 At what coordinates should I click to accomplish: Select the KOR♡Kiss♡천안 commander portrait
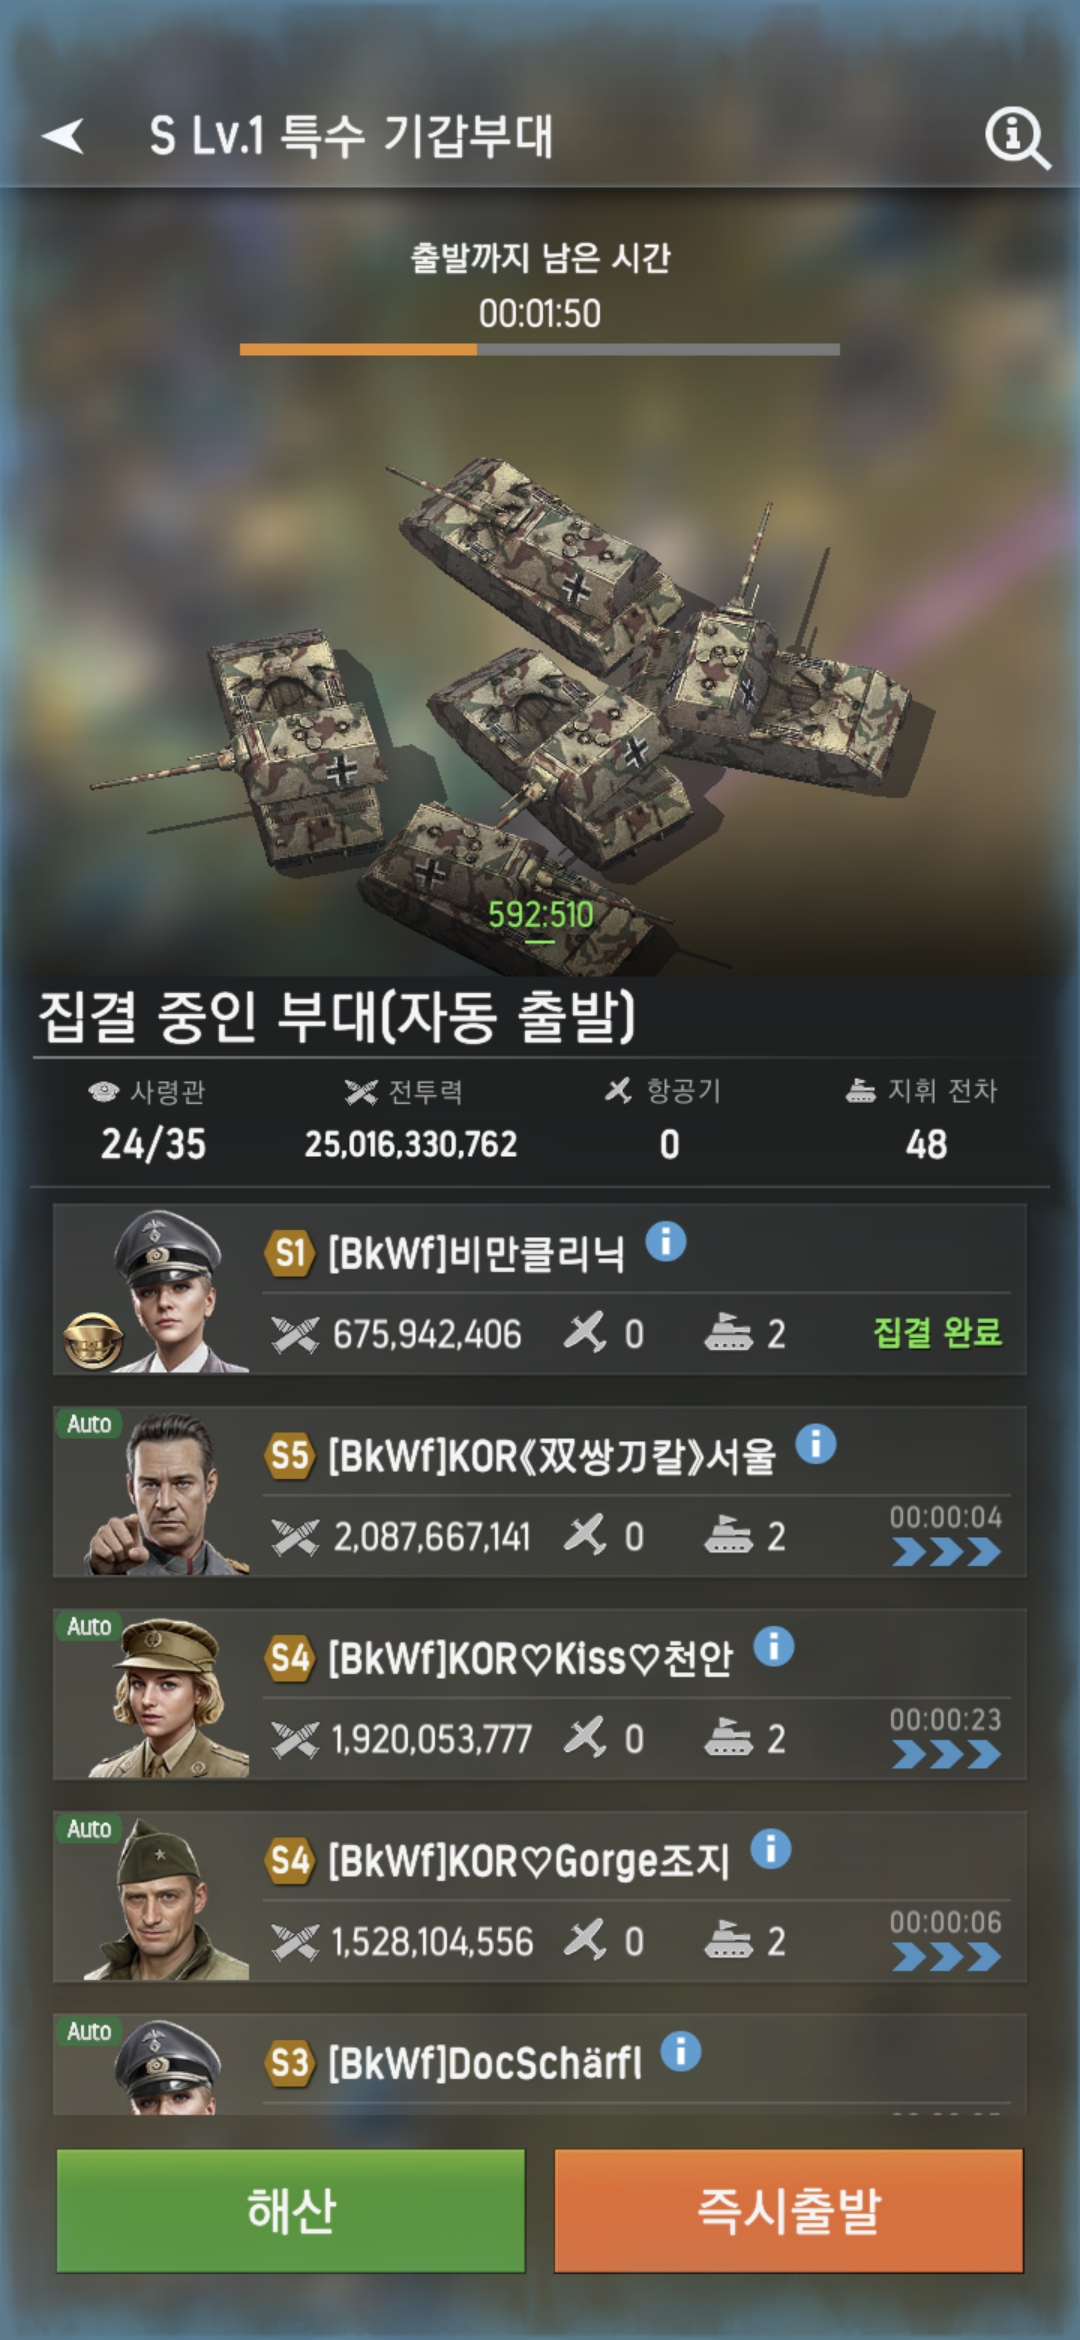click(170, 1695)
